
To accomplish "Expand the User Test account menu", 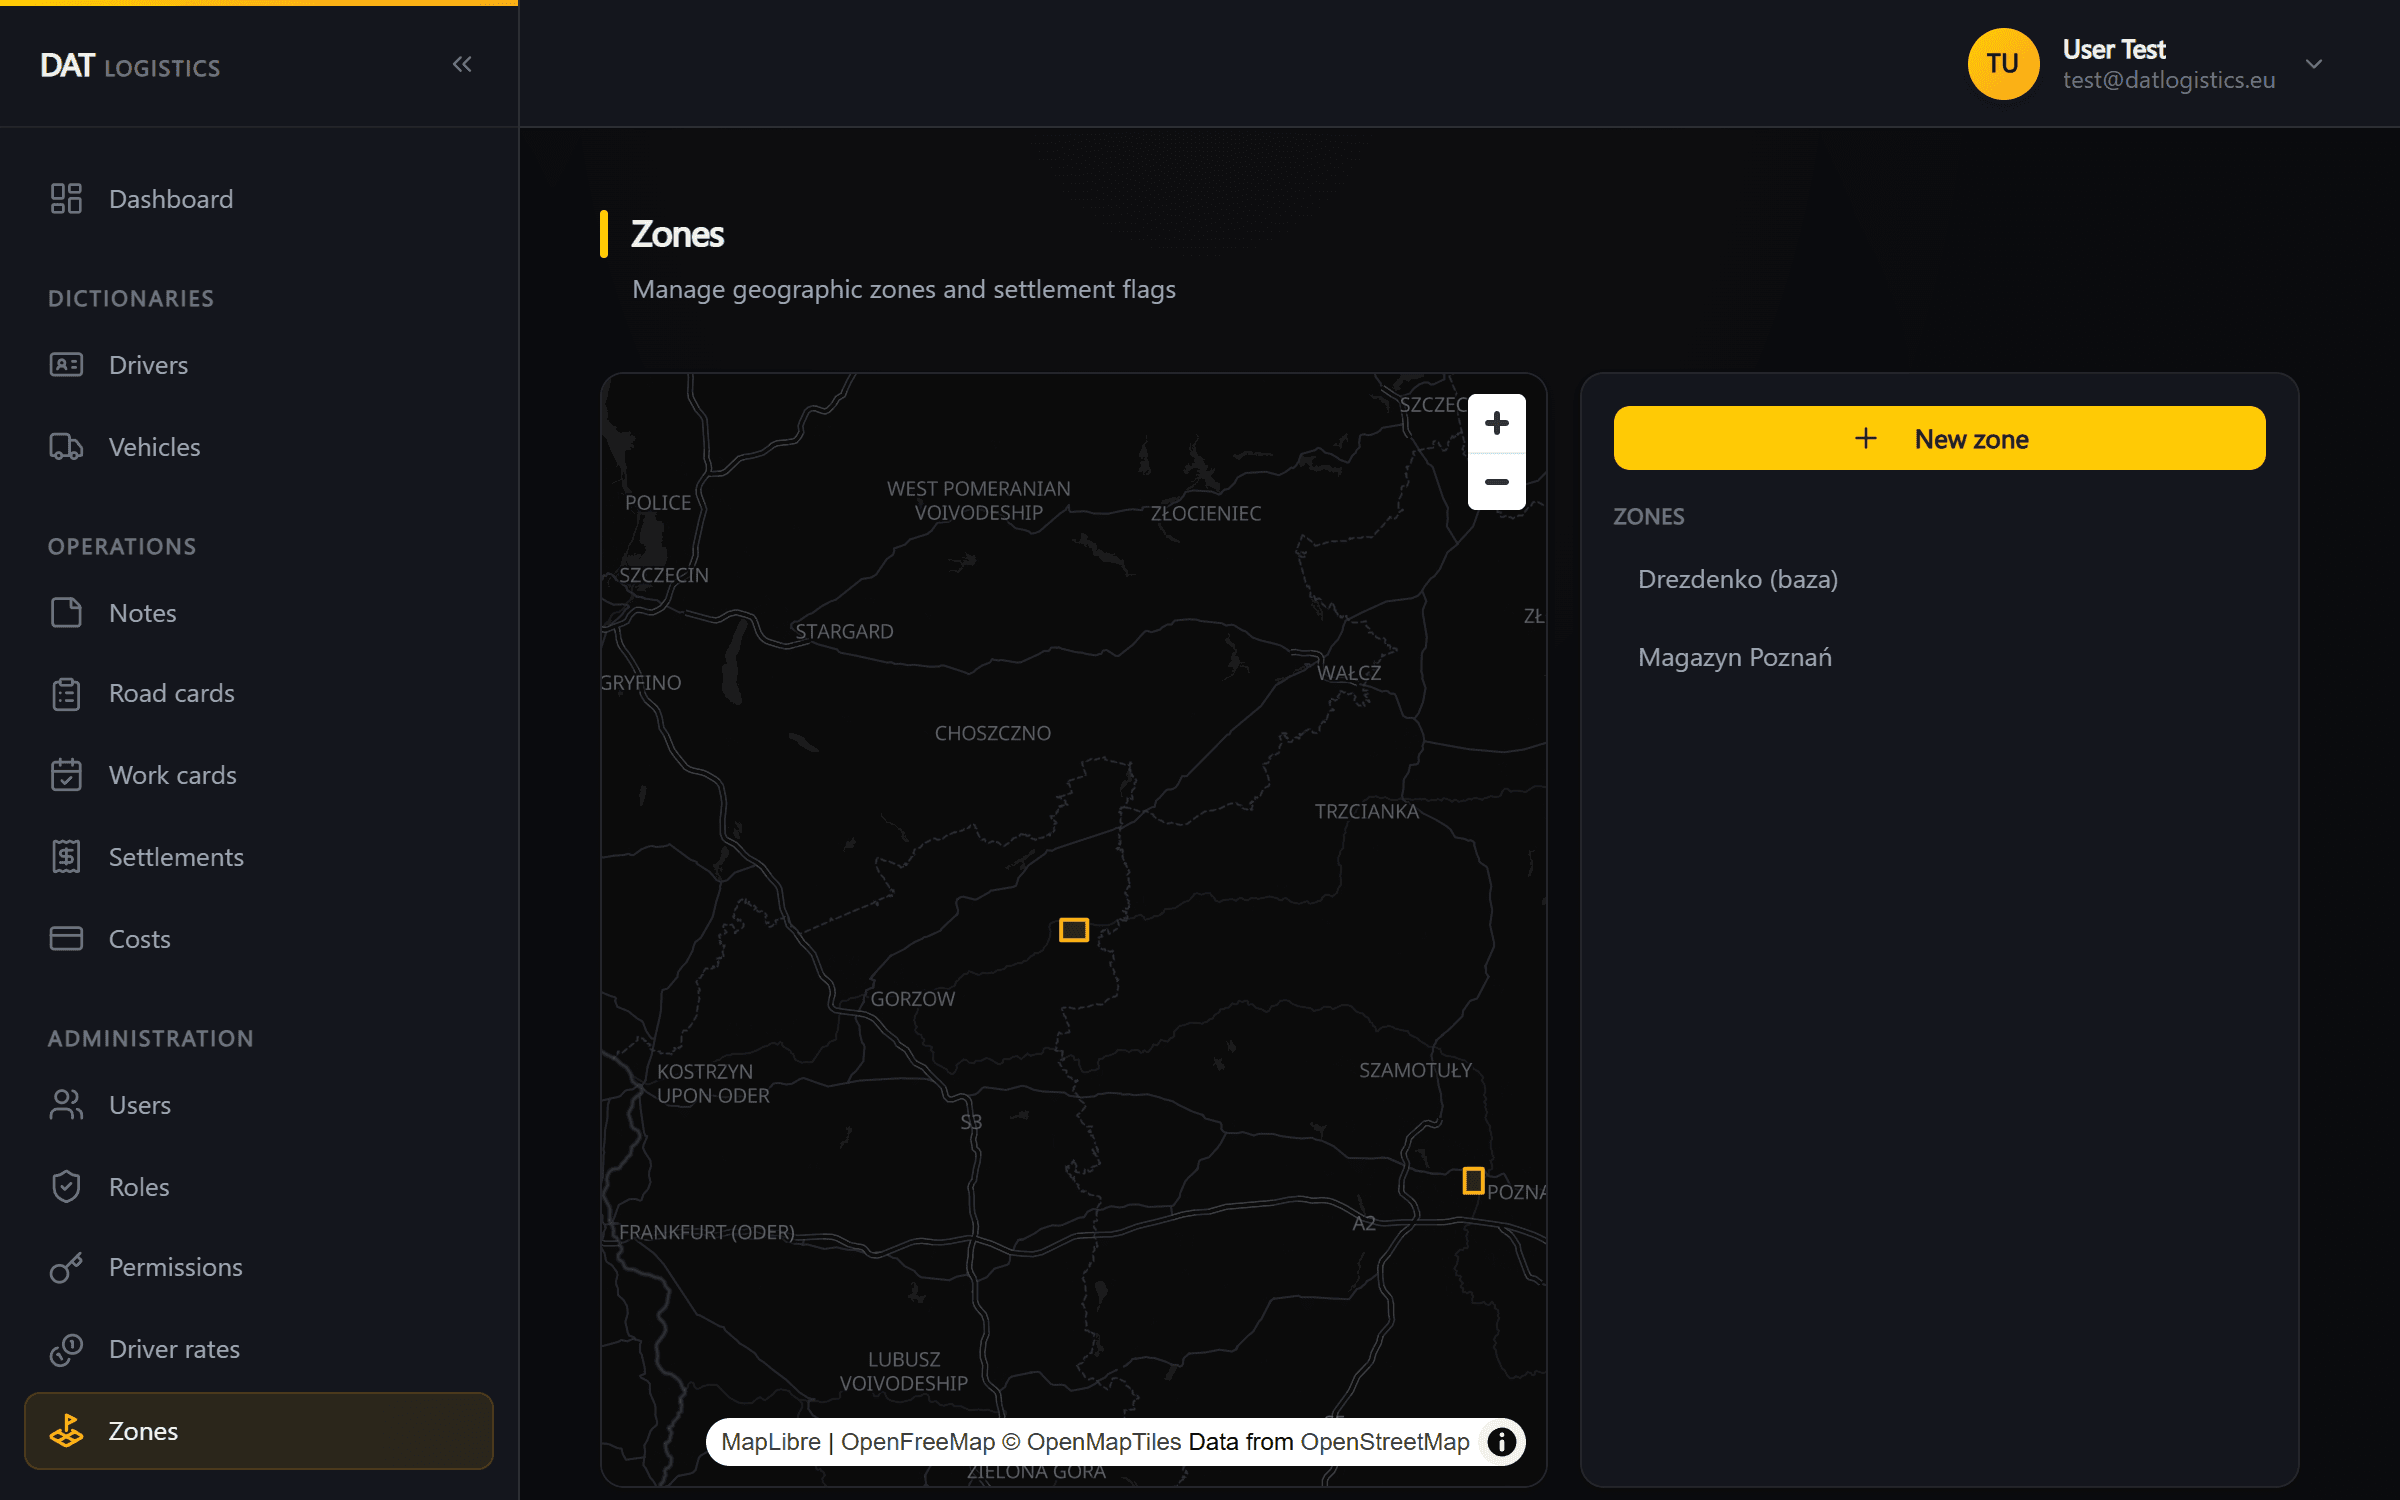I will (2313, 64).
